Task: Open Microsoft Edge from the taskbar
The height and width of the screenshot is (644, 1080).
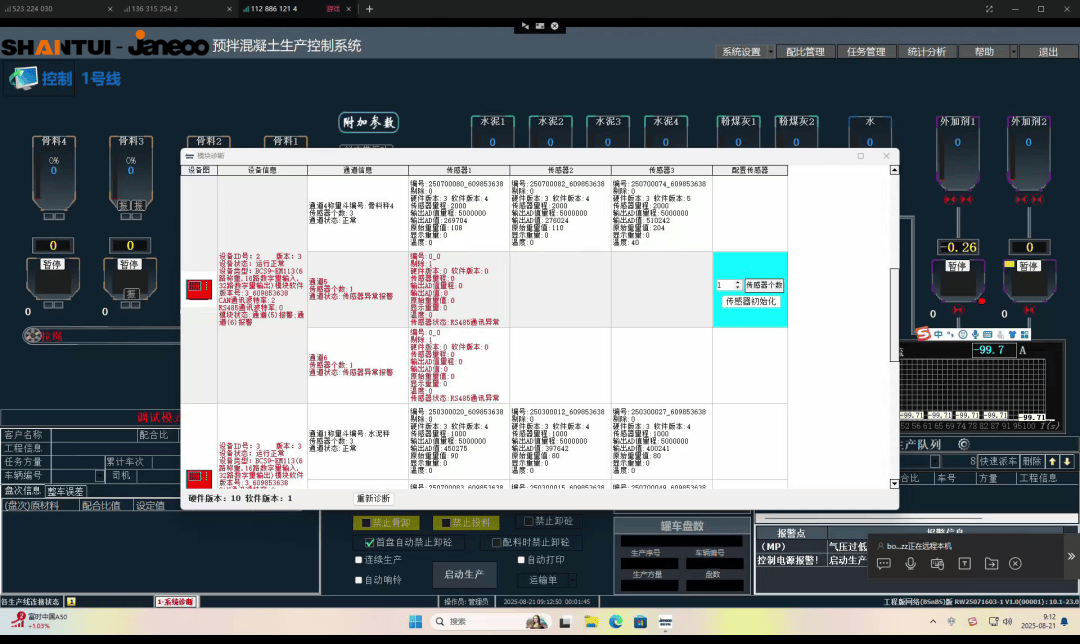Action: [x=616, y=621]
